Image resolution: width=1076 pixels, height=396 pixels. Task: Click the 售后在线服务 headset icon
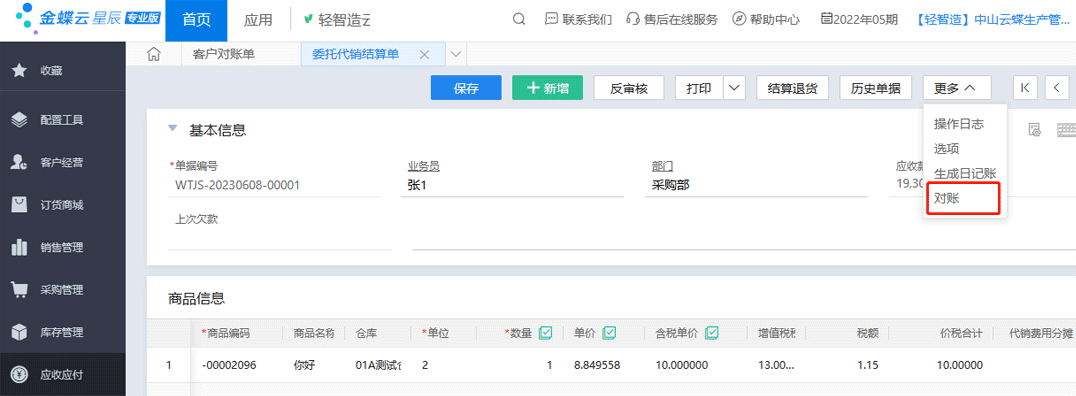(633, 19)
